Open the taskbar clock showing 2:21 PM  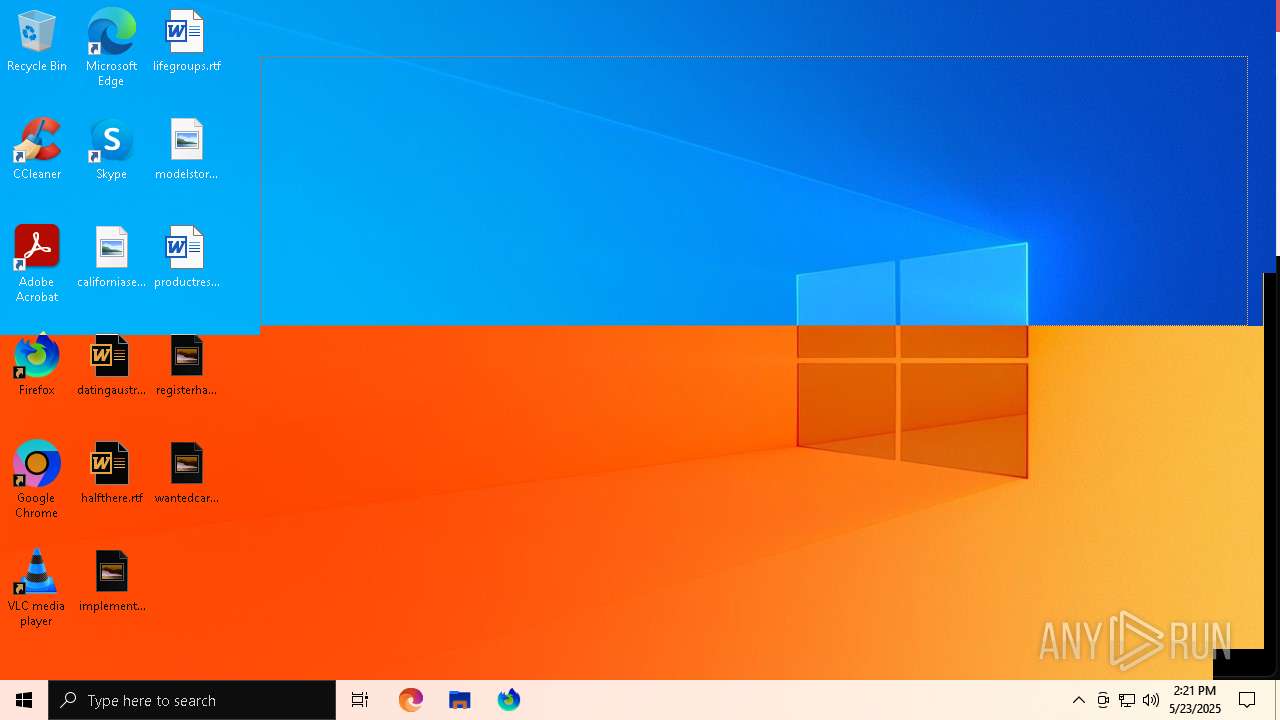tap(1195, 700)
